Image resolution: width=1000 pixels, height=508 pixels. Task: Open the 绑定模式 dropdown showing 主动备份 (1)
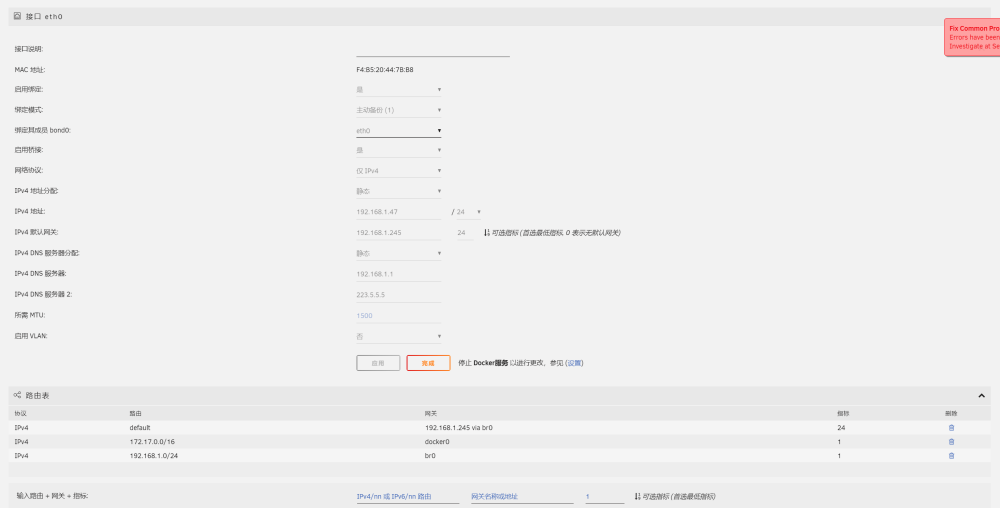pyautogui.click(x=399, y=110)
